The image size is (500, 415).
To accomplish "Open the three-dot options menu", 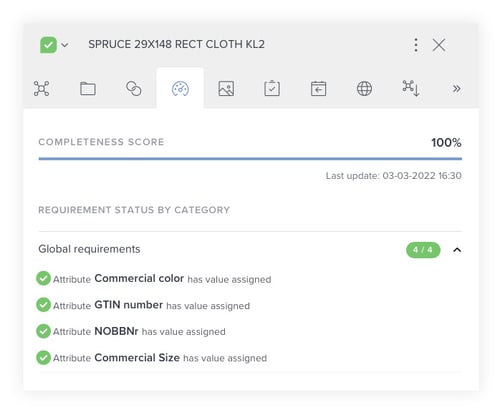I will (416, 45).
